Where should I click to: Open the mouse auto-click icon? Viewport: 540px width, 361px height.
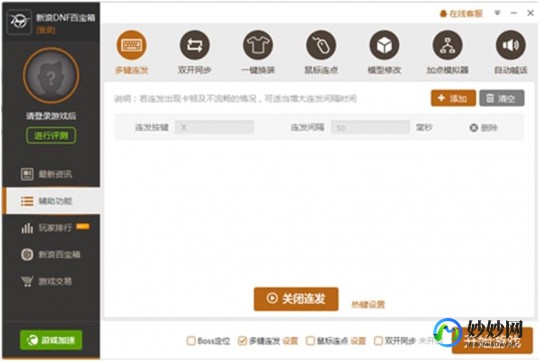(x=321, y=45)
